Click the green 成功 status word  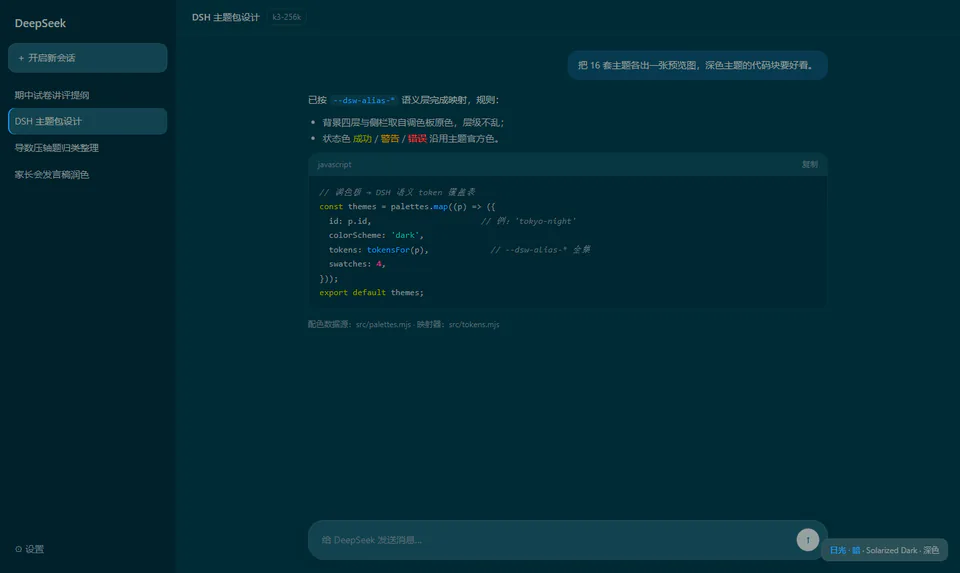click(362, 139)
